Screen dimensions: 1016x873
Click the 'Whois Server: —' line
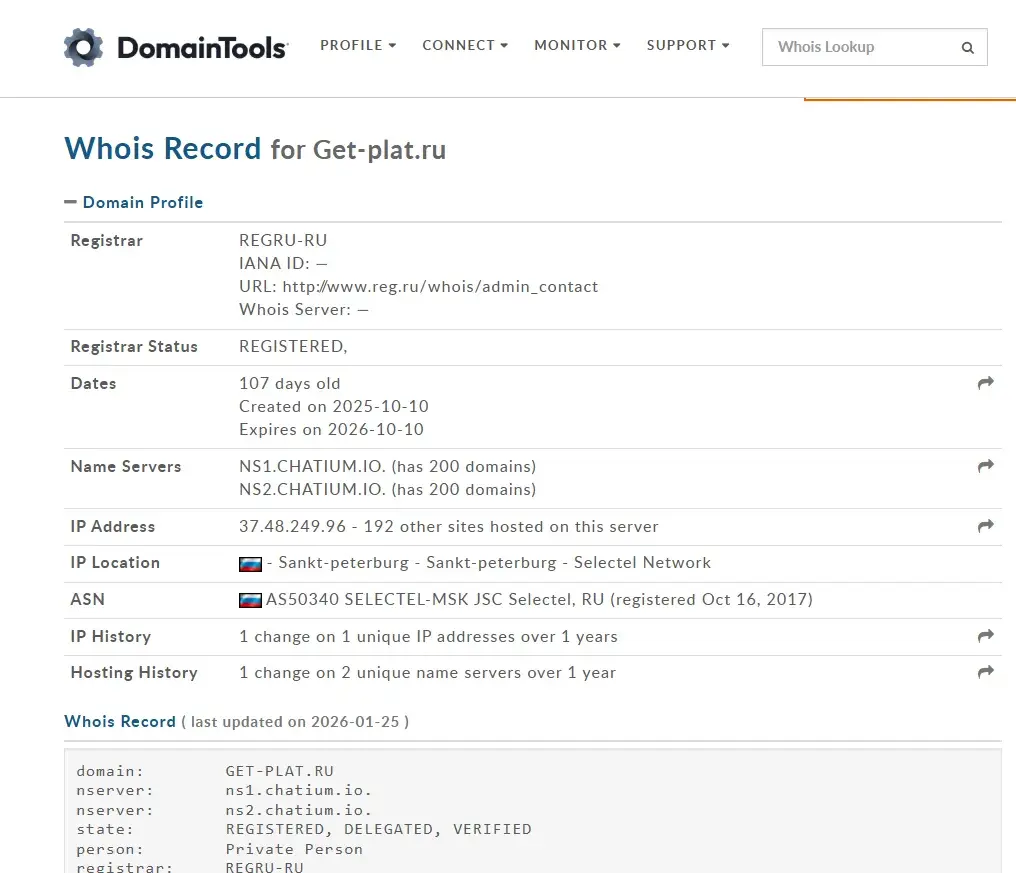coord(304,310)
